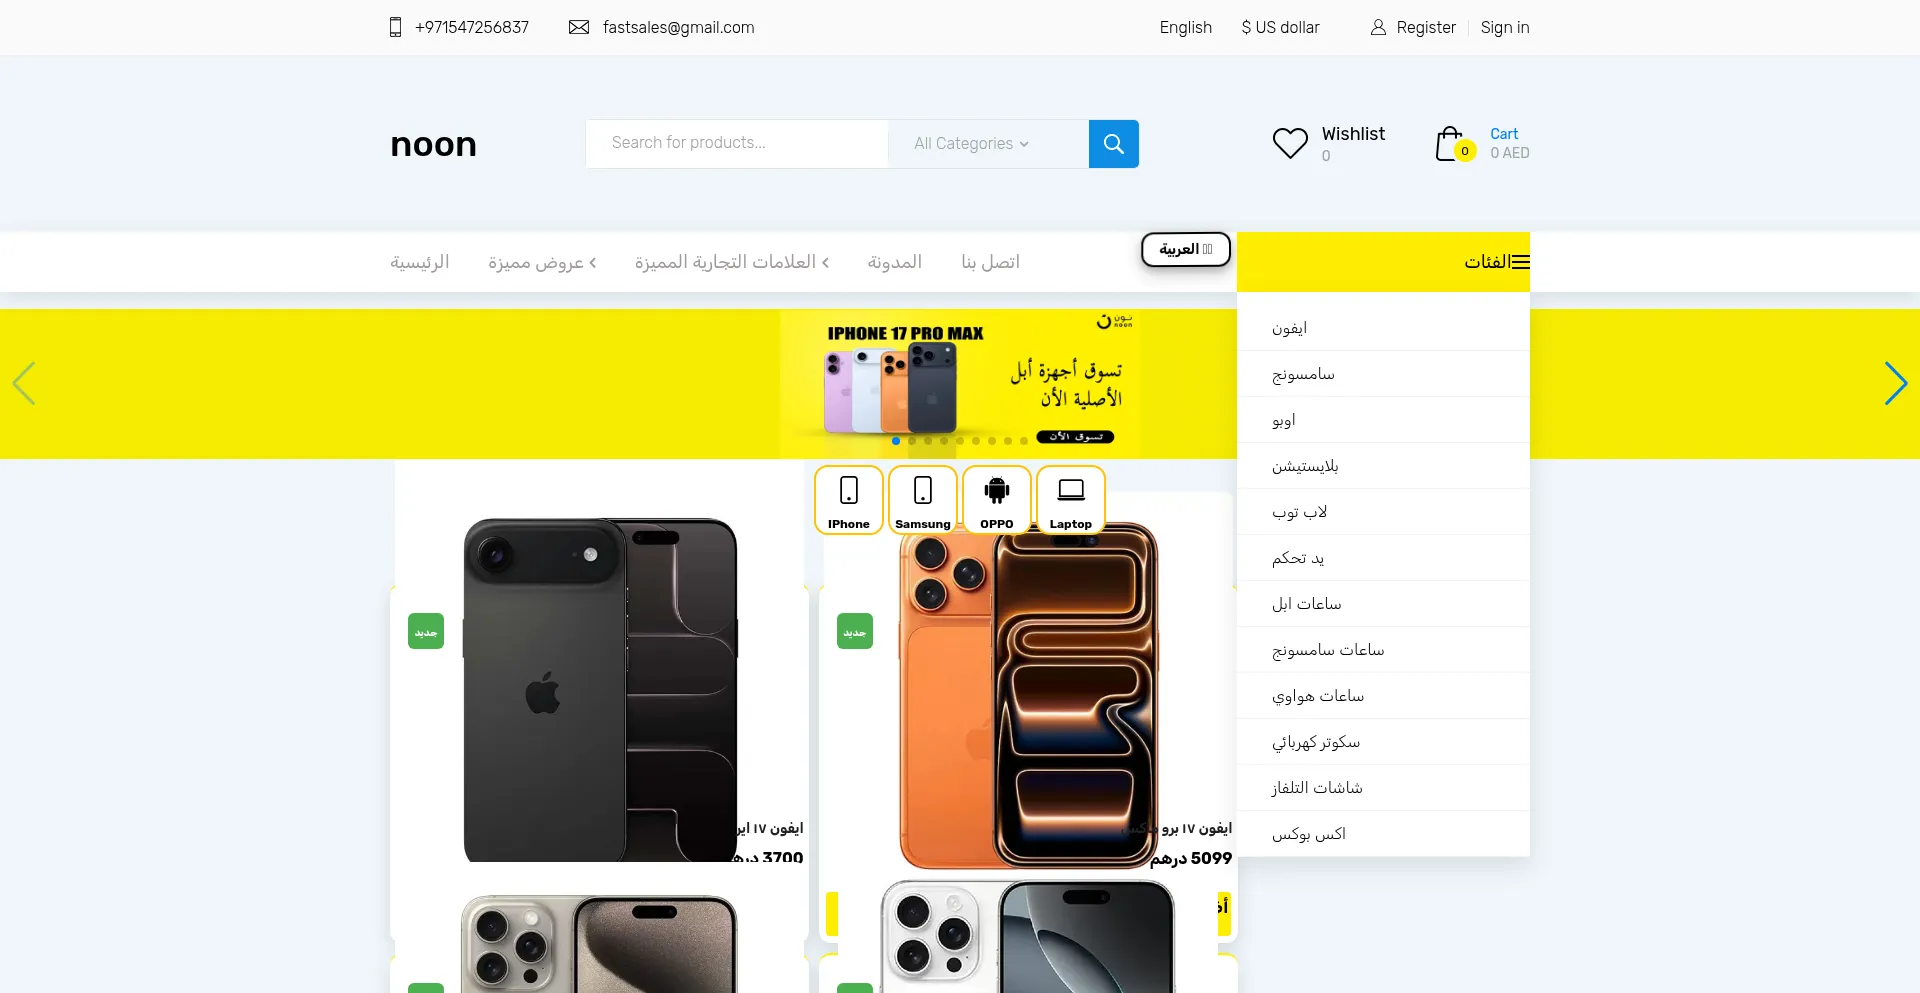Select the OPPO android icon tile
The height and width of the screenshot is (993, 1920).
(x=997, y=500)
